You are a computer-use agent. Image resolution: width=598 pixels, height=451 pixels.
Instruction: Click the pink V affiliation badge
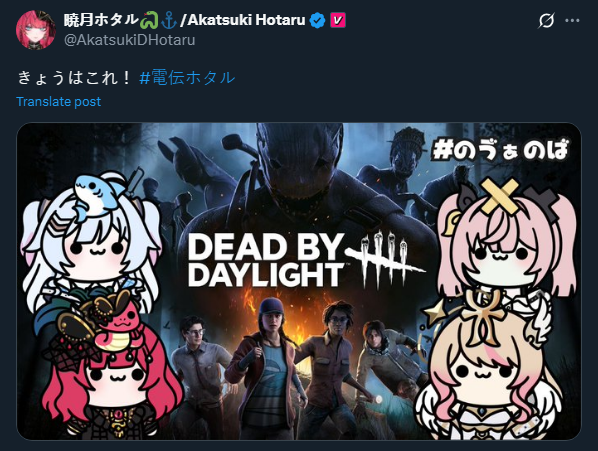(x=338, y=20)
